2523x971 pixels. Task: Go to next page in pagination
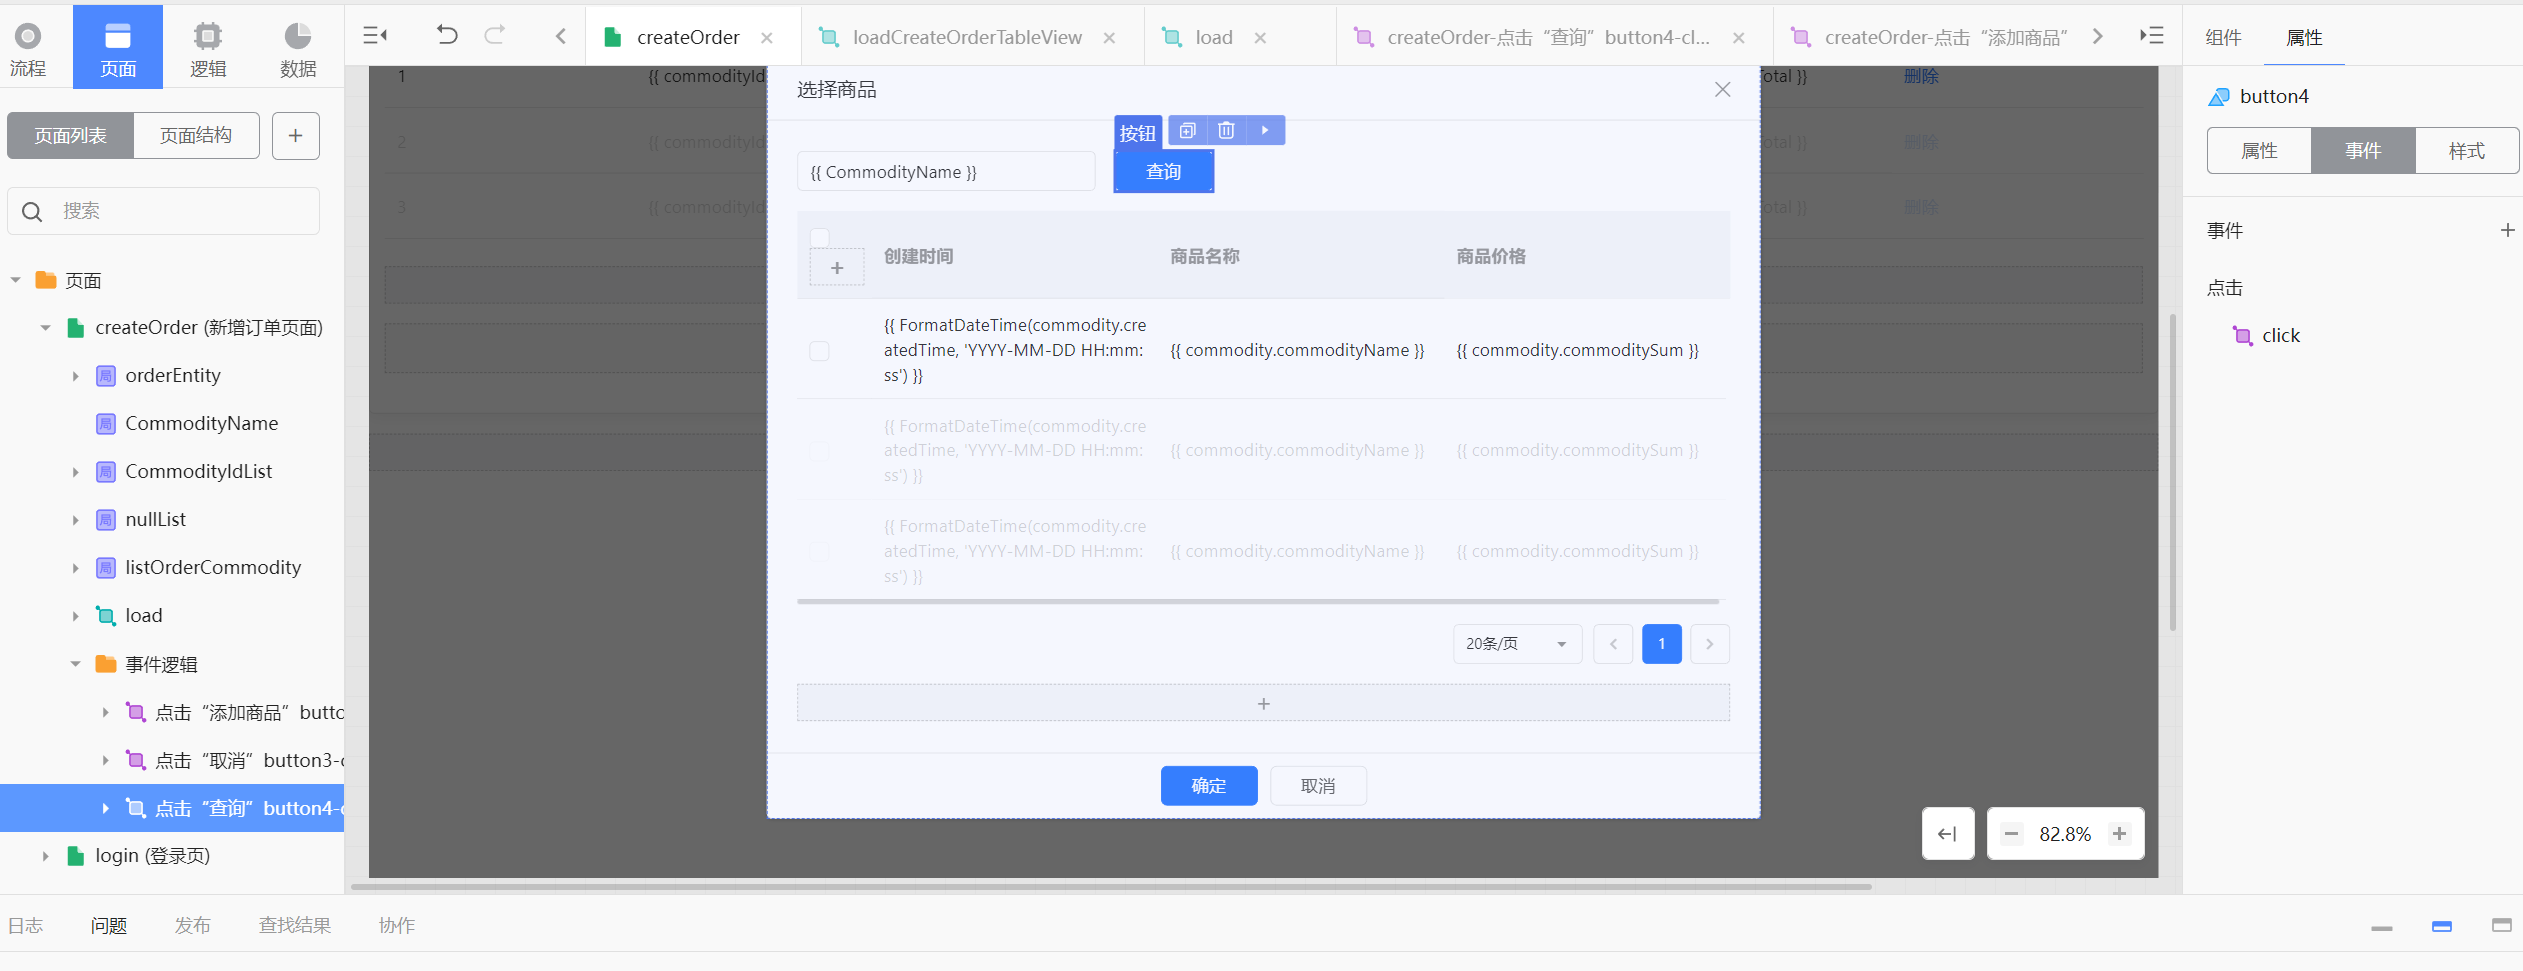pyautogui.click(x=1710, y=644)
